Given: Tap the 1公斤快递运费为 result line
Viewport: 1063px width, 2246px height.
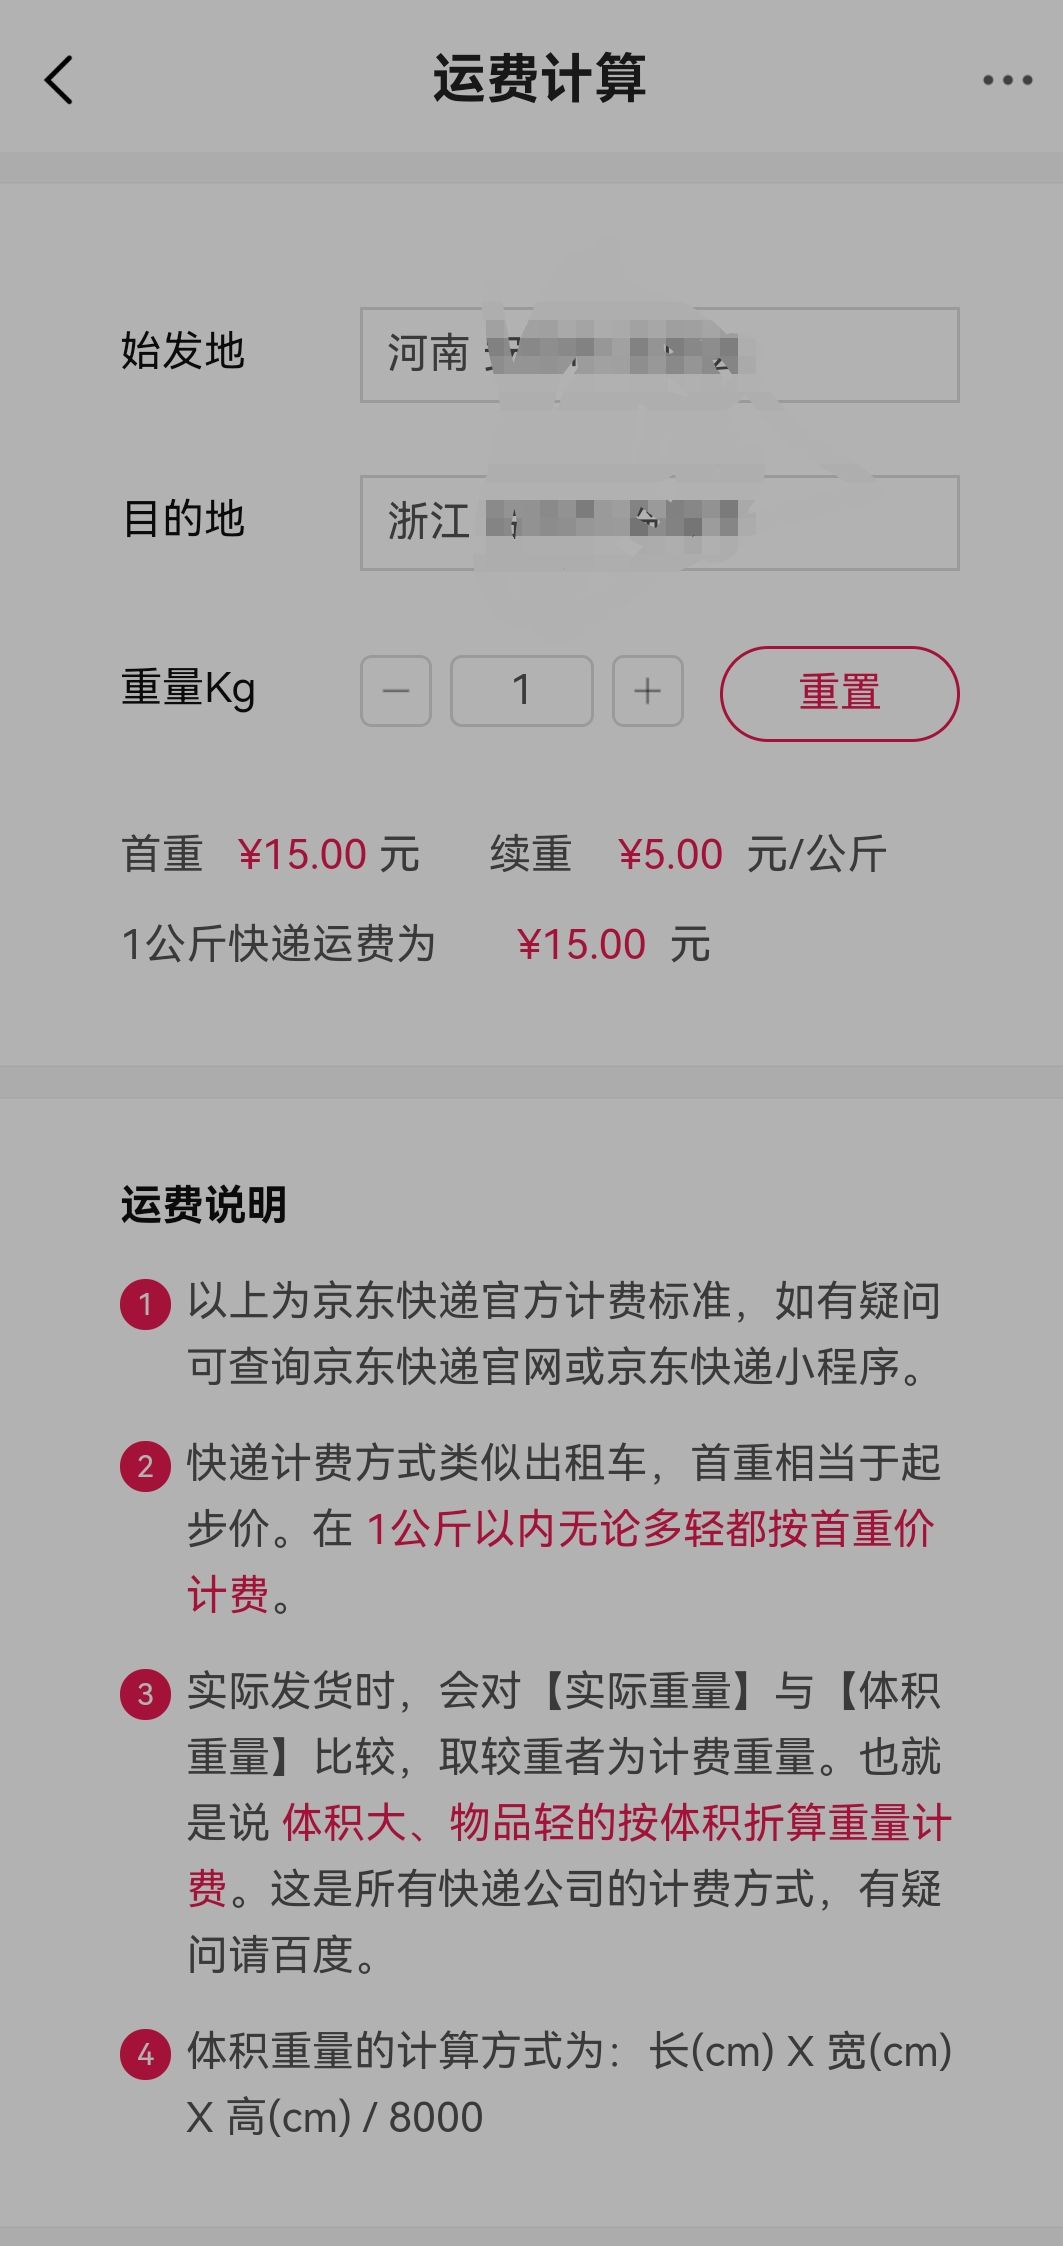Looking at the screenshot, I should click(278, 944).
